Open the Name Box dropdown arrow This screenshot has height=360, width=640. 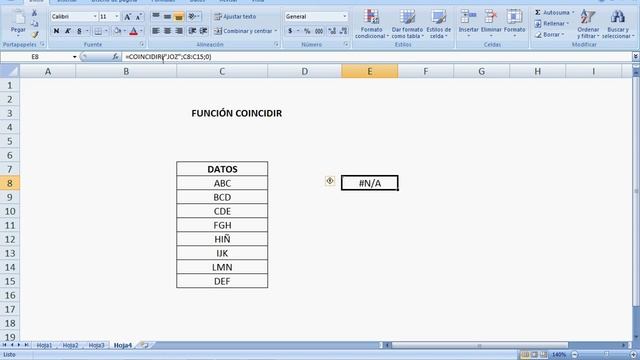(x=74, y=57)
